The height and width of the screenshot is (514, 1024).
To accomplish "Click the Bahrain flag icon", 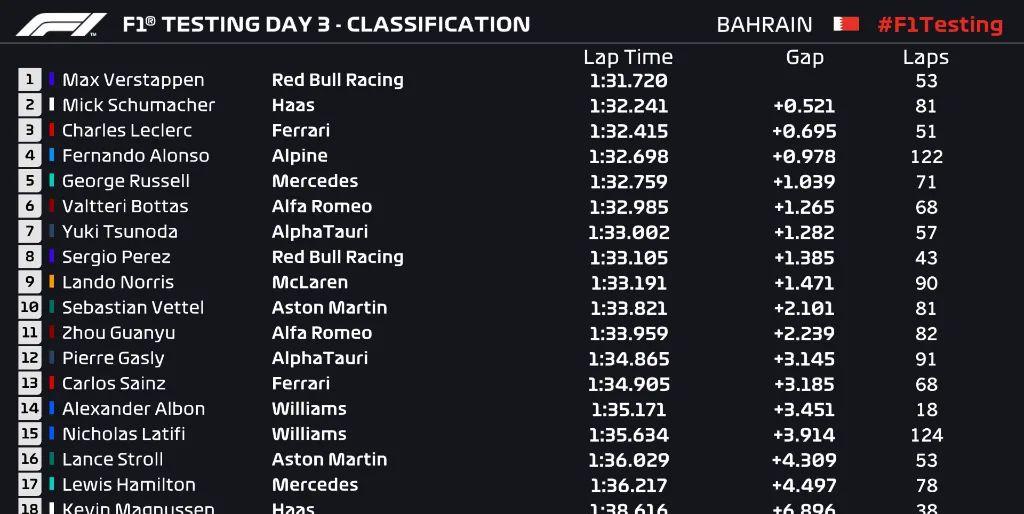I will pos(846,24).
